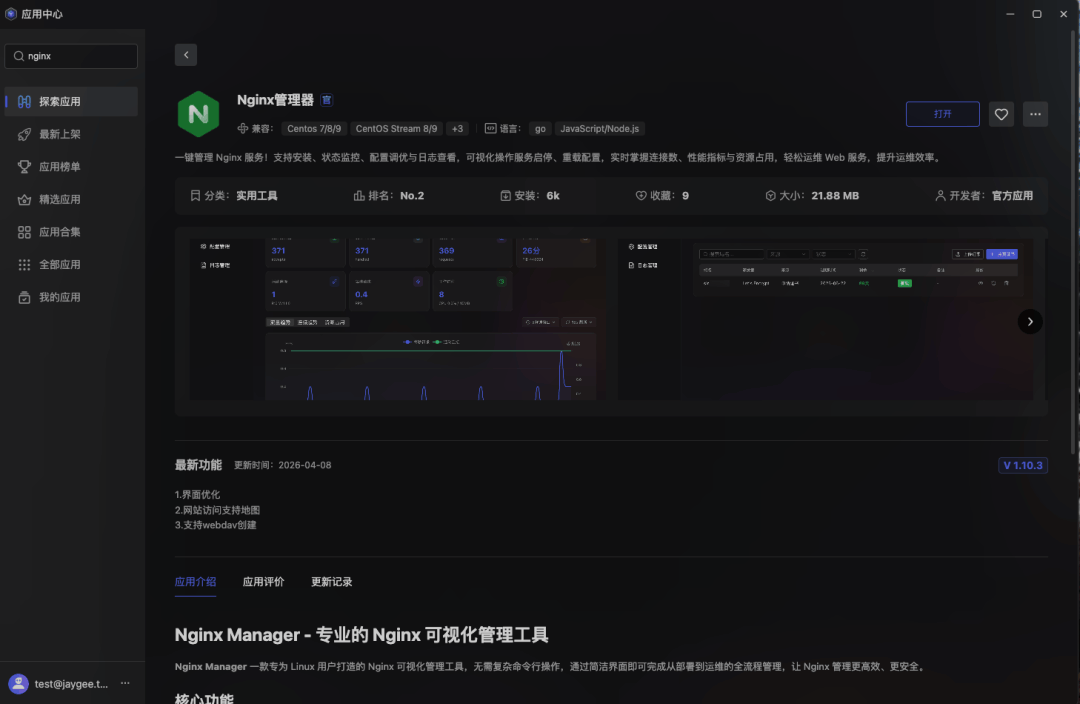Expand the +3 compatibility tag

point(457,128)
